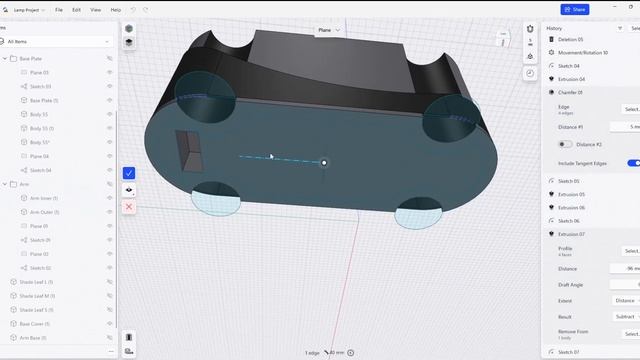Click the lowest icon at the viewport's bottom left
The height and width of the screenshot is (360, 640).
click(x=129, y=351)
